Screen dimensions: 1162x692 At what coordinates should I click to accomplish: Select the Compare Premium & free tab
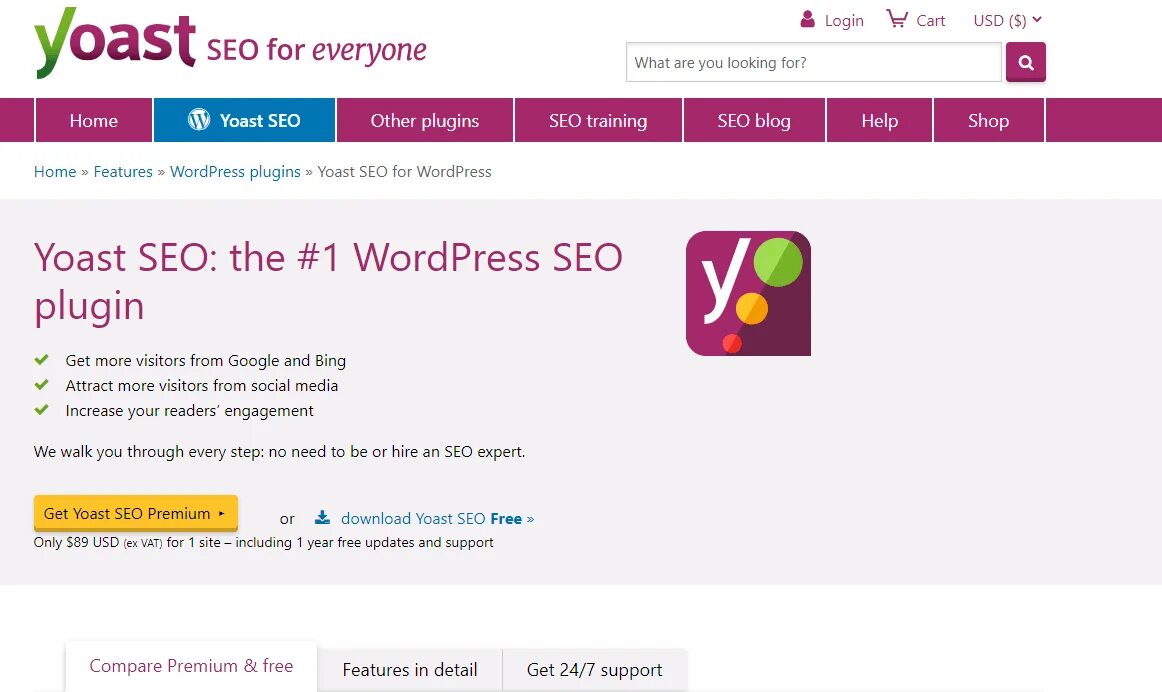pos(191,666)
